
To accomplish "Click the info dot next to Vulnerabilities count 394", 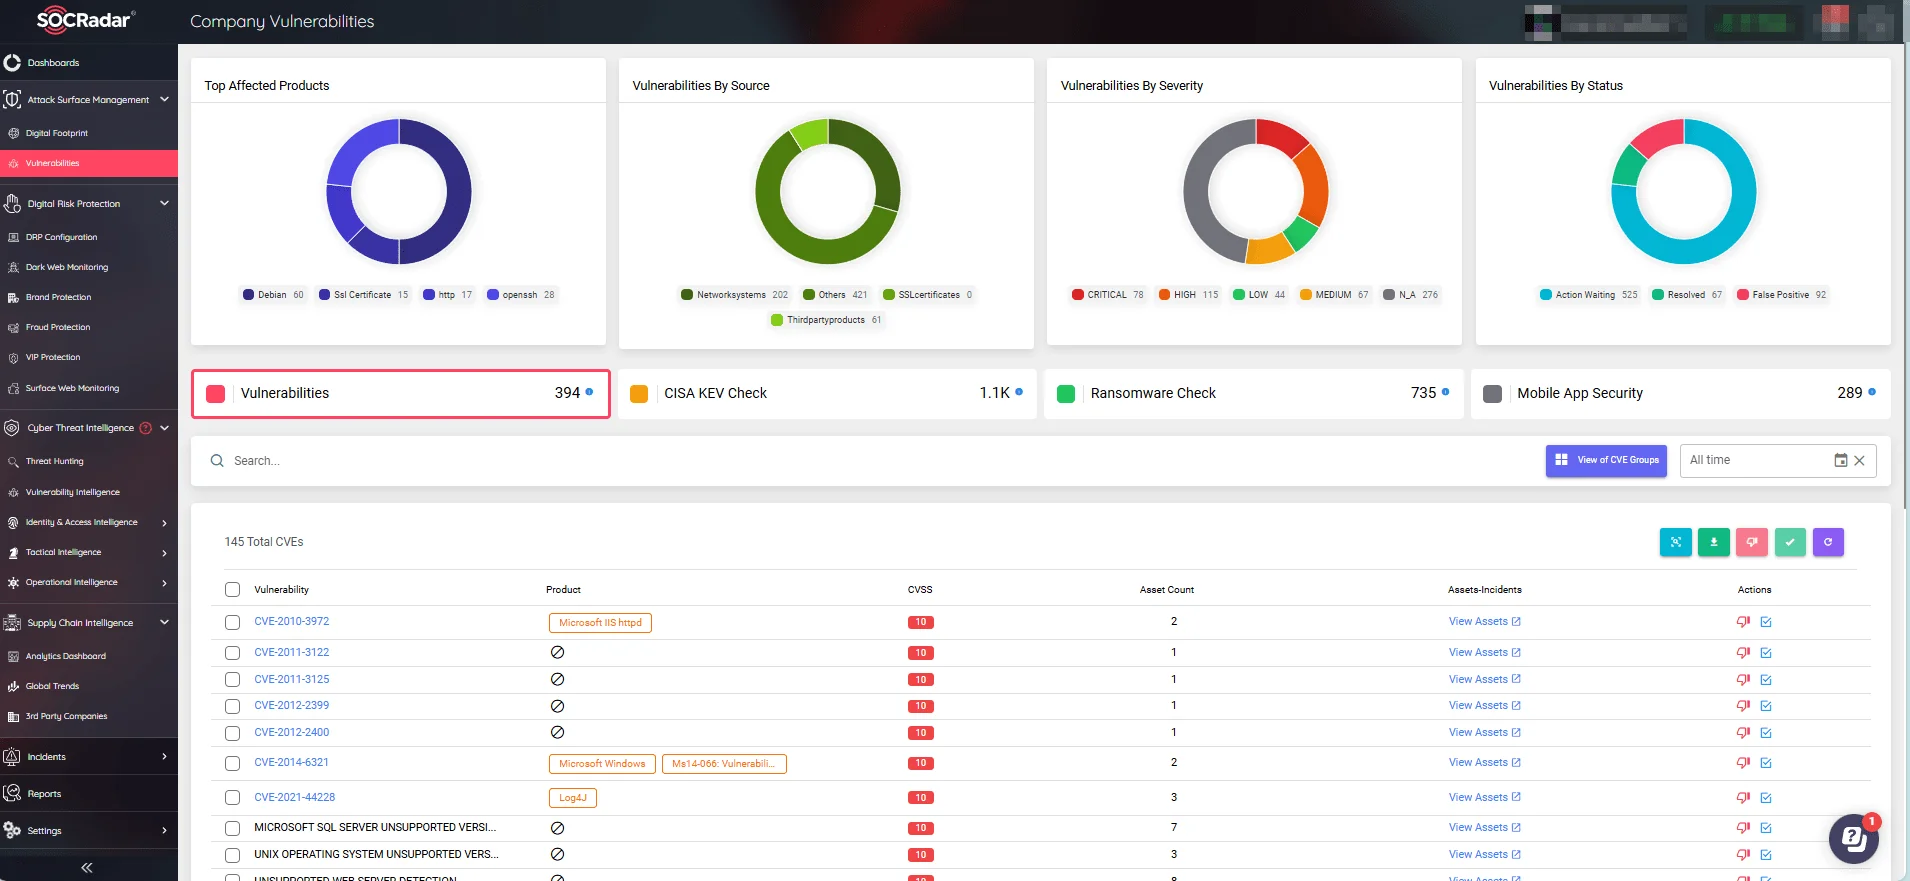I will point(590,392).
